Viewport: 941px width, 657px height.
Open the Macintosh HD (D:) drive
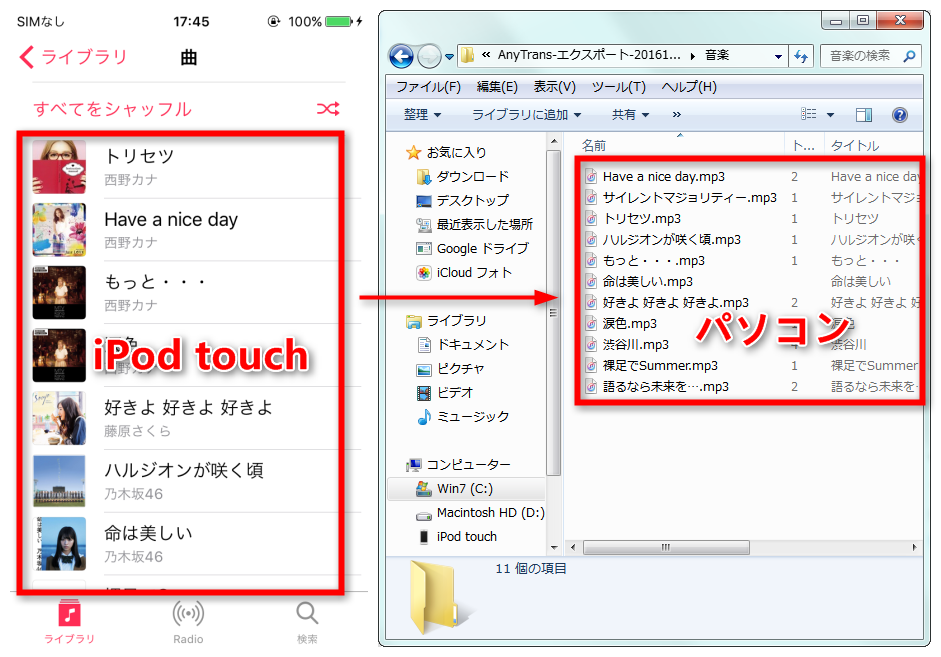point(480,513)
